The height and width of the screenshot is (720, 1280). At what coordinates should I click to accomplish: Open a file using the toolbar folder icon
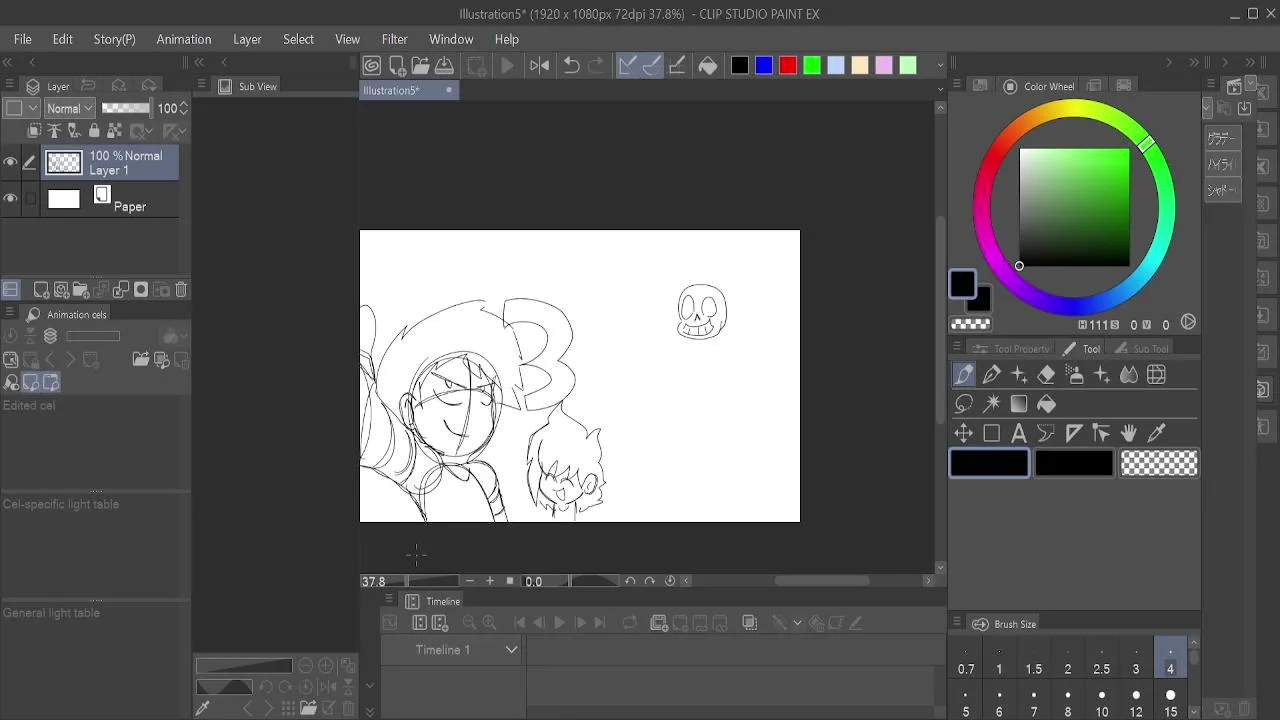[421, 66]
